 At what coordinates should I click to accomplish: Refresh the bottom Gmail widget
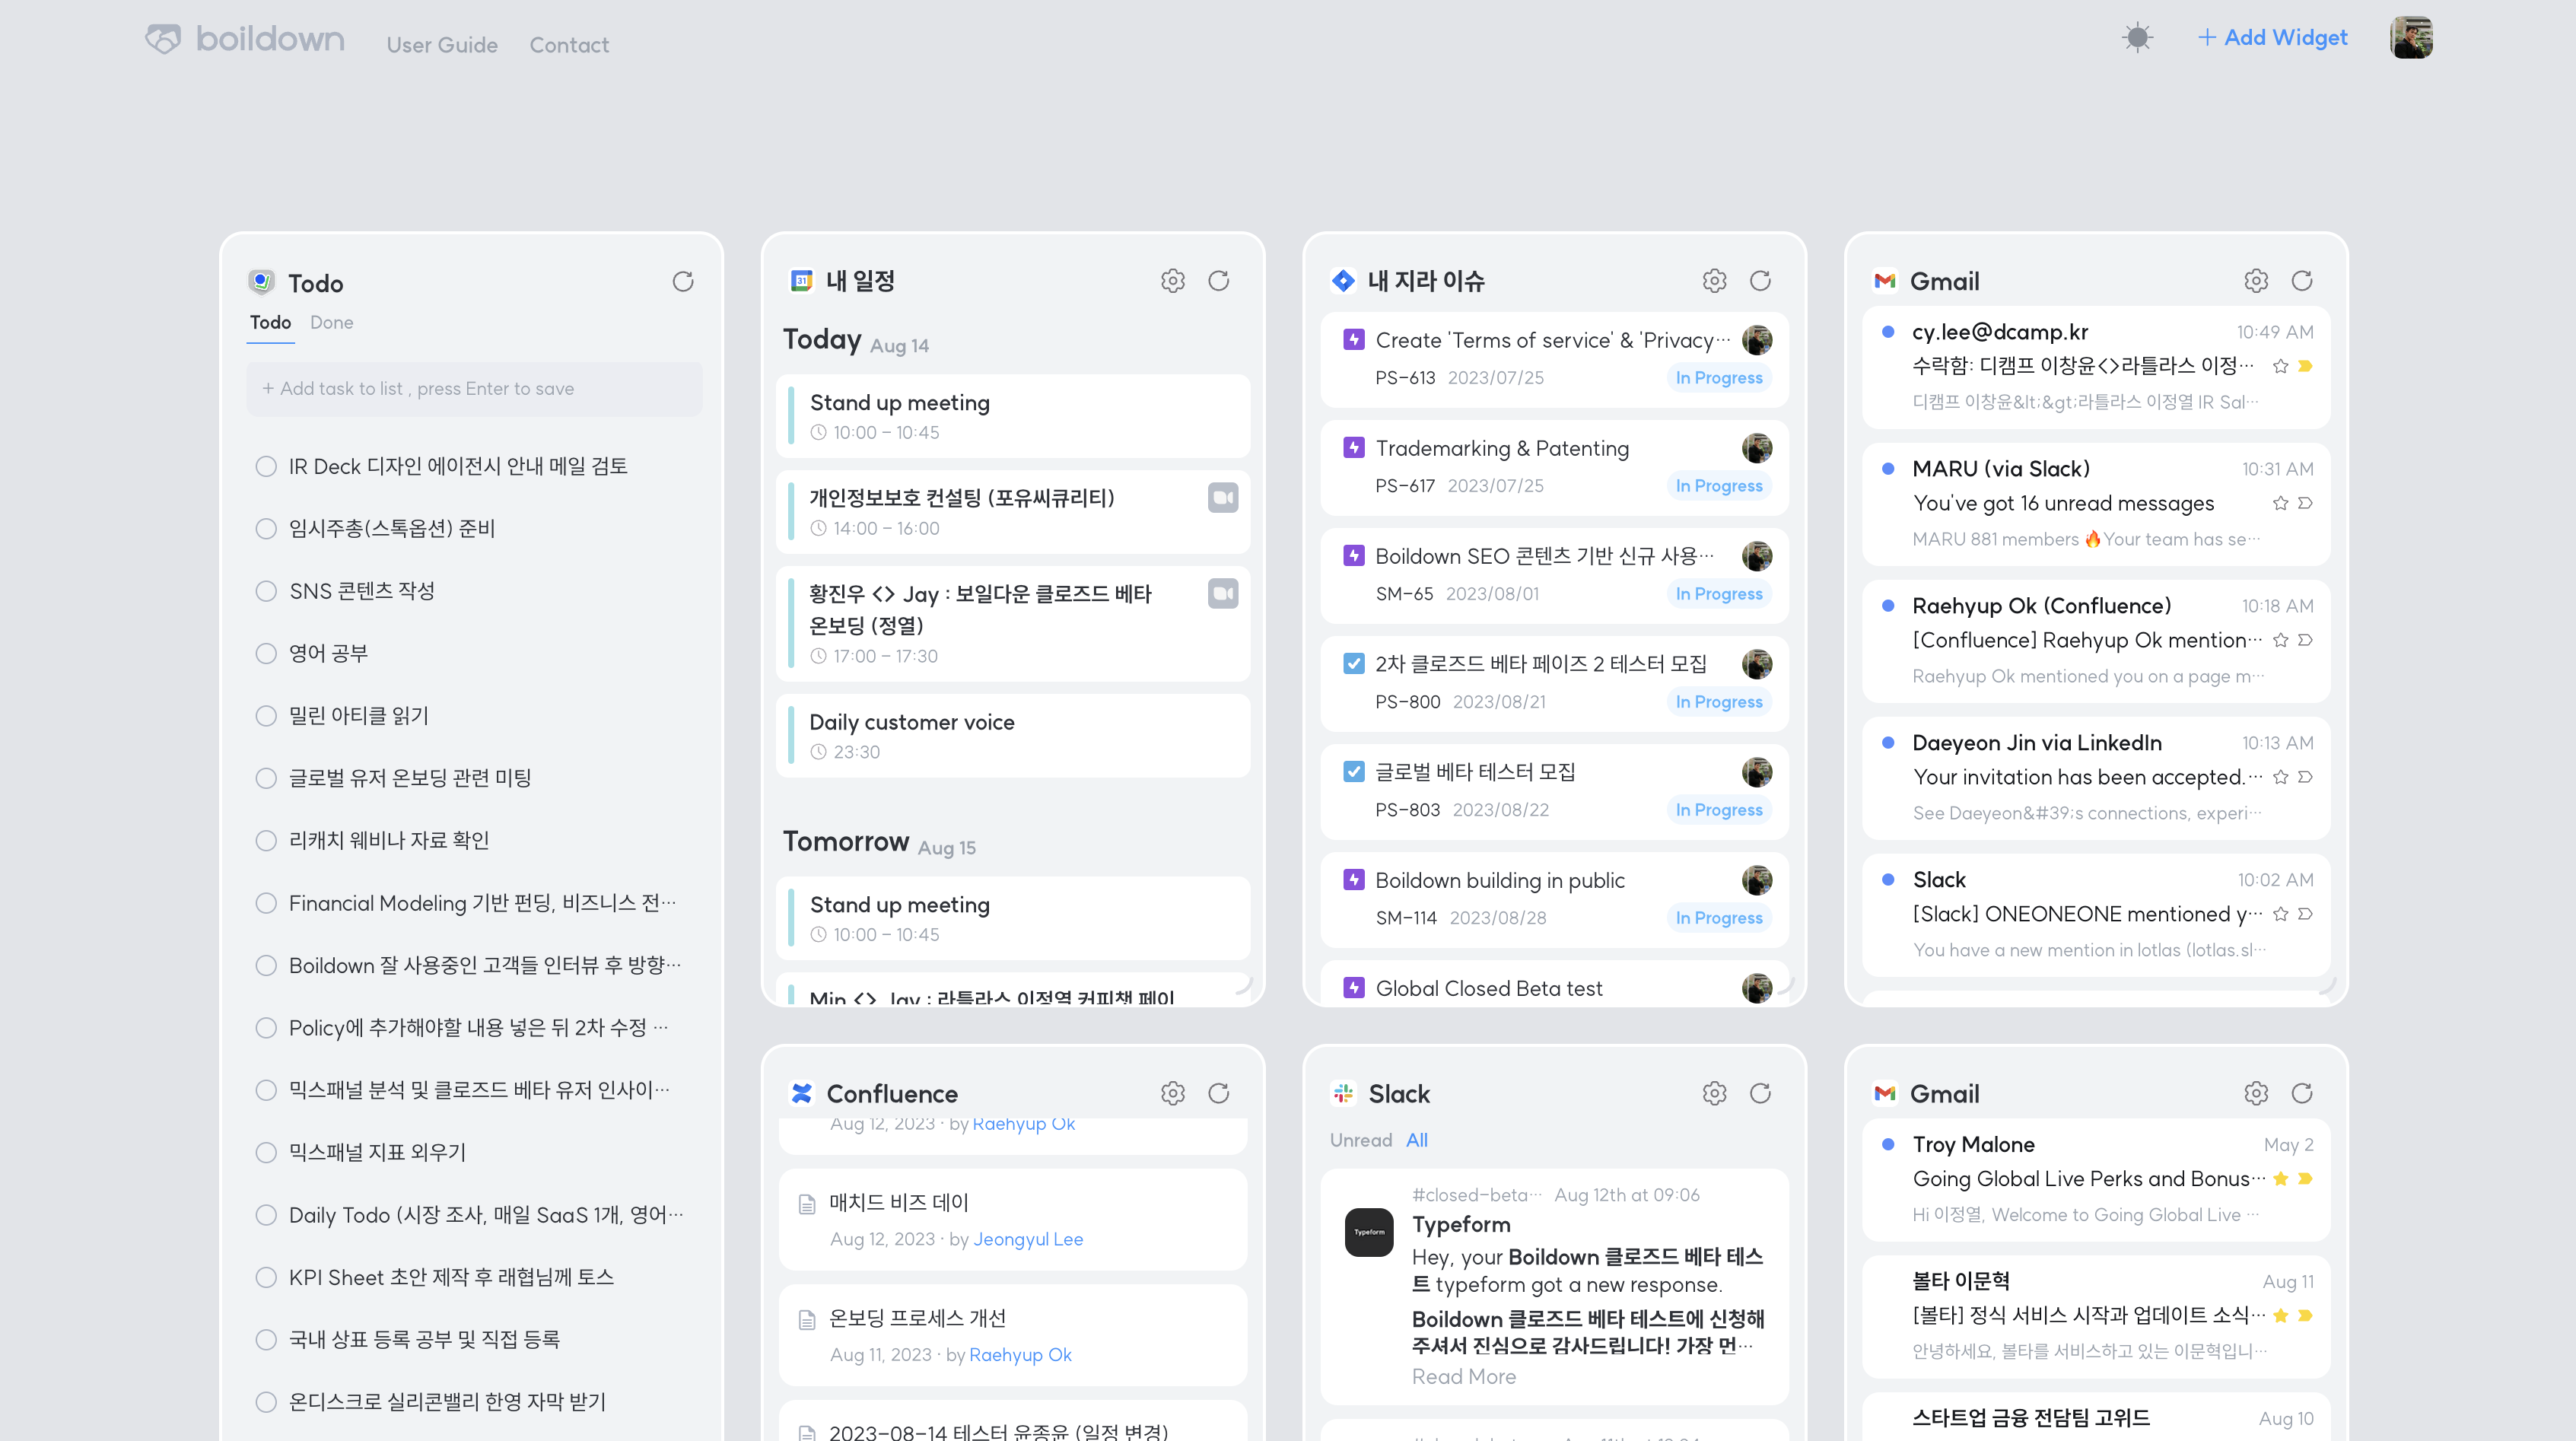point(2302,1093)
